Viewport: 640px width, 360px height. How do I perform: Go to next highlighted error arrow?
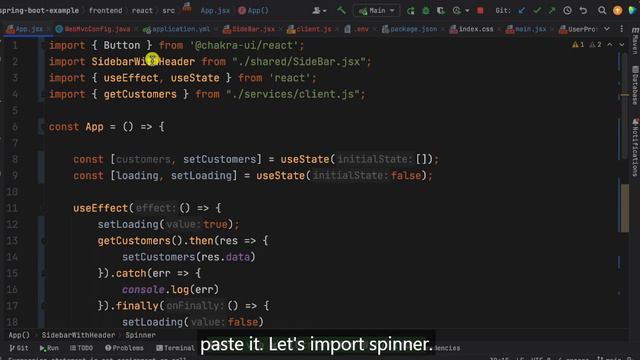tap(622, 44)
